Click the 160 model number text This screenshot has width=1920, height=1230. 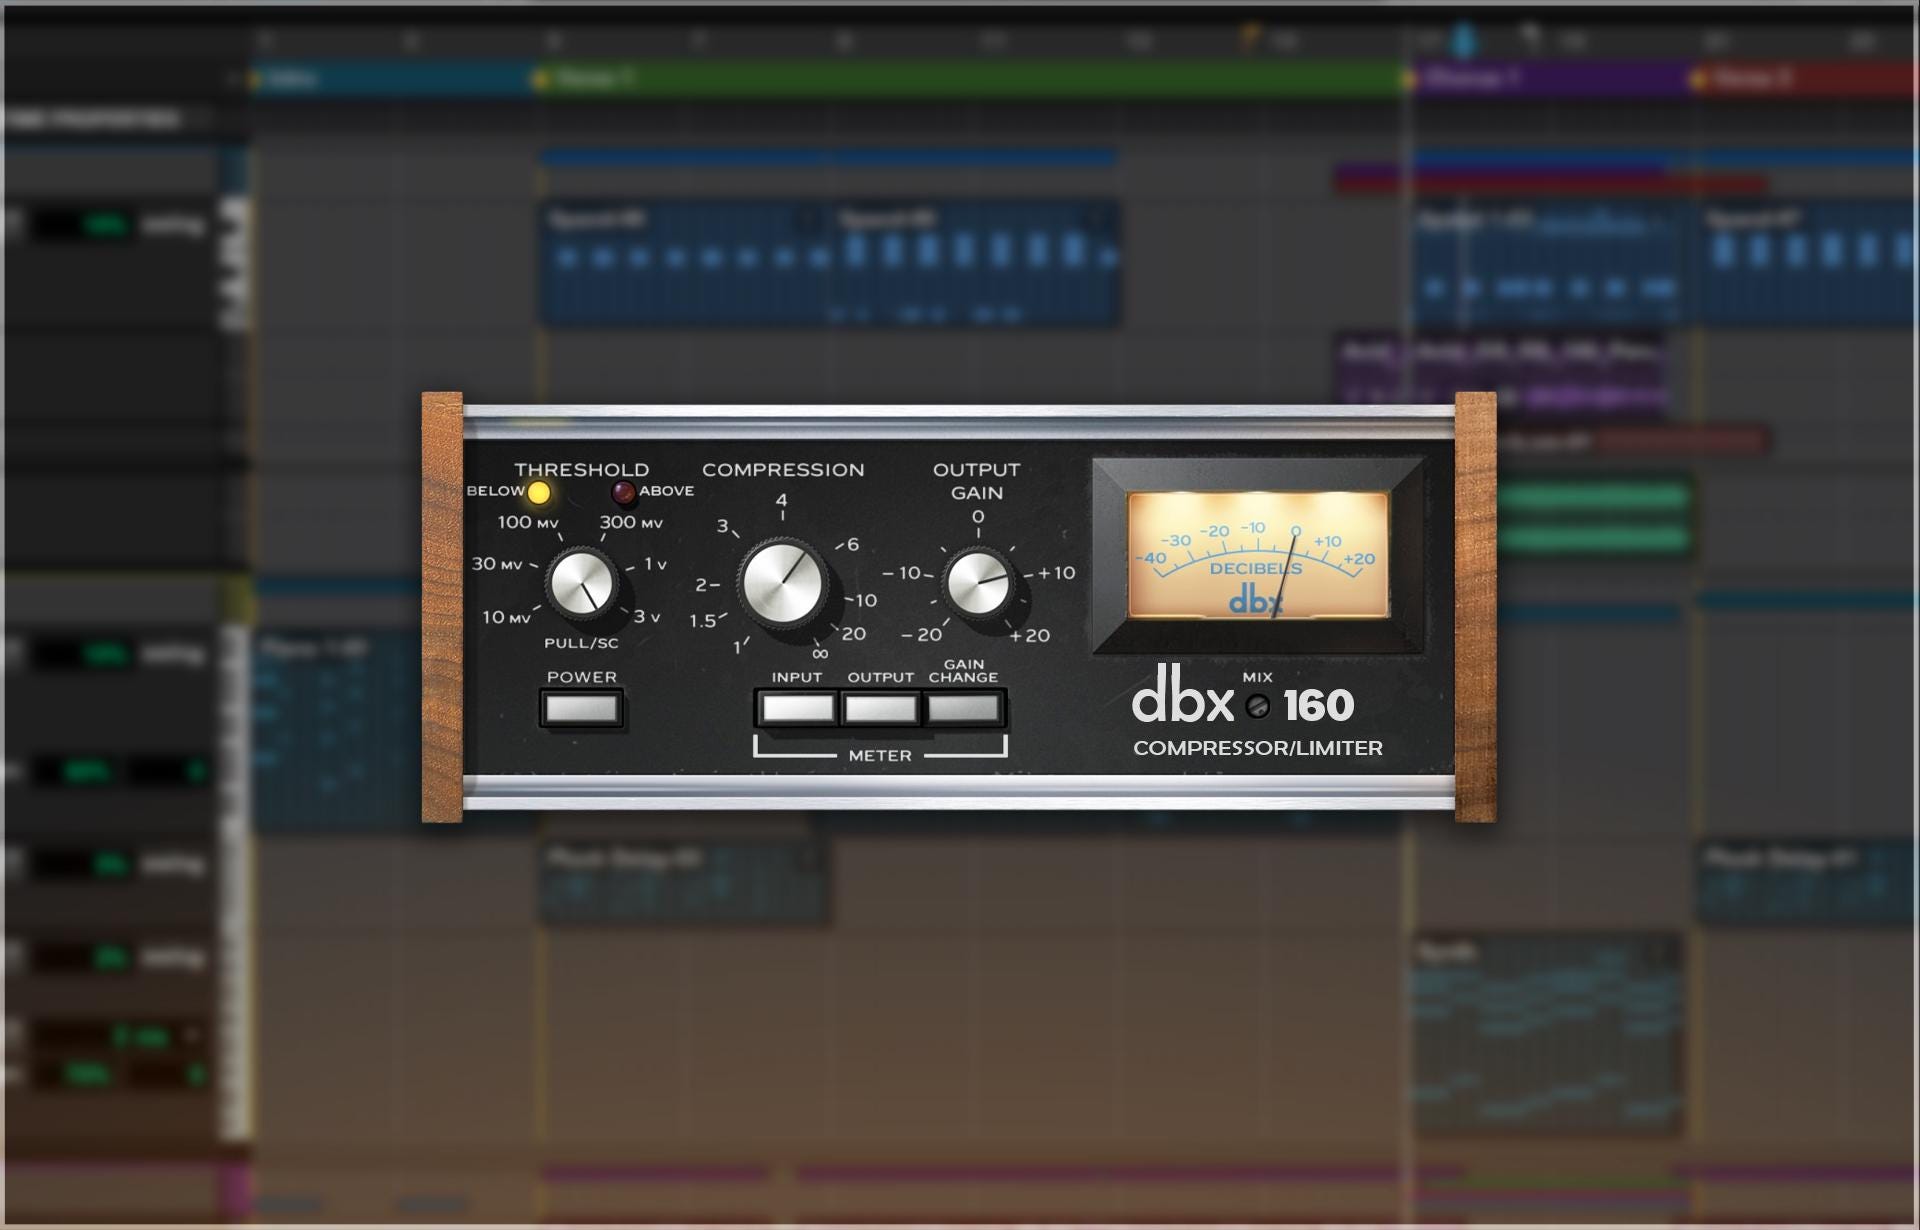click(x=1319, y=706)
